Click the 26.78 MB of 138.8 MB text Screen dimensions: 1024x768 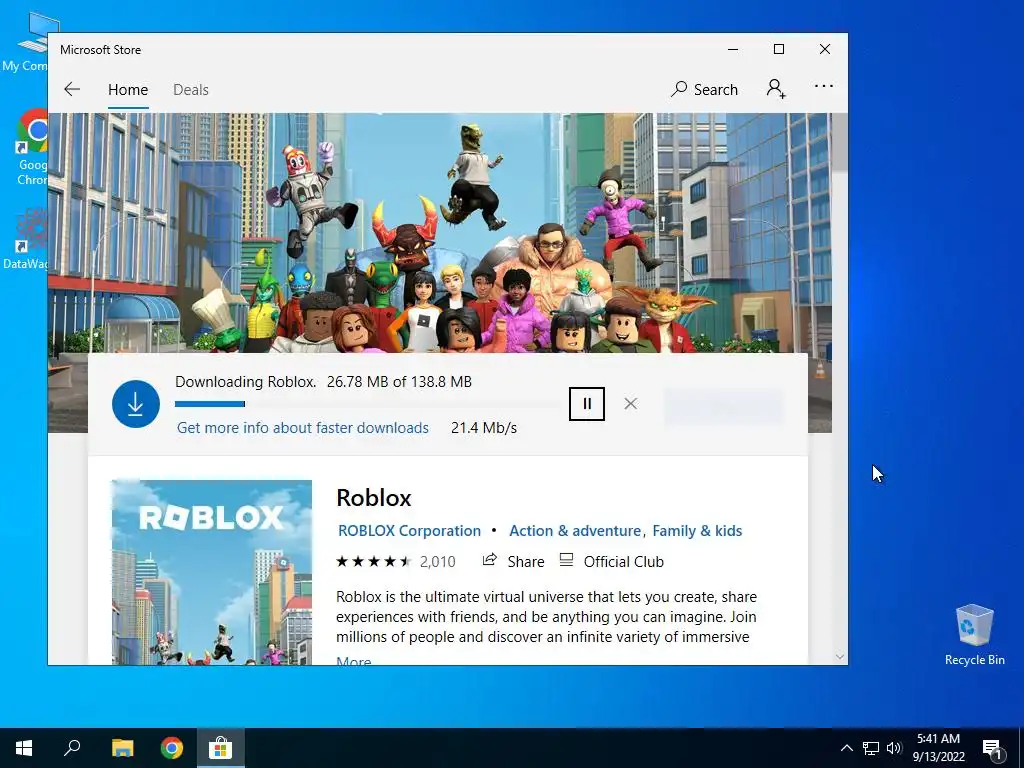click(x=399, y=381)
